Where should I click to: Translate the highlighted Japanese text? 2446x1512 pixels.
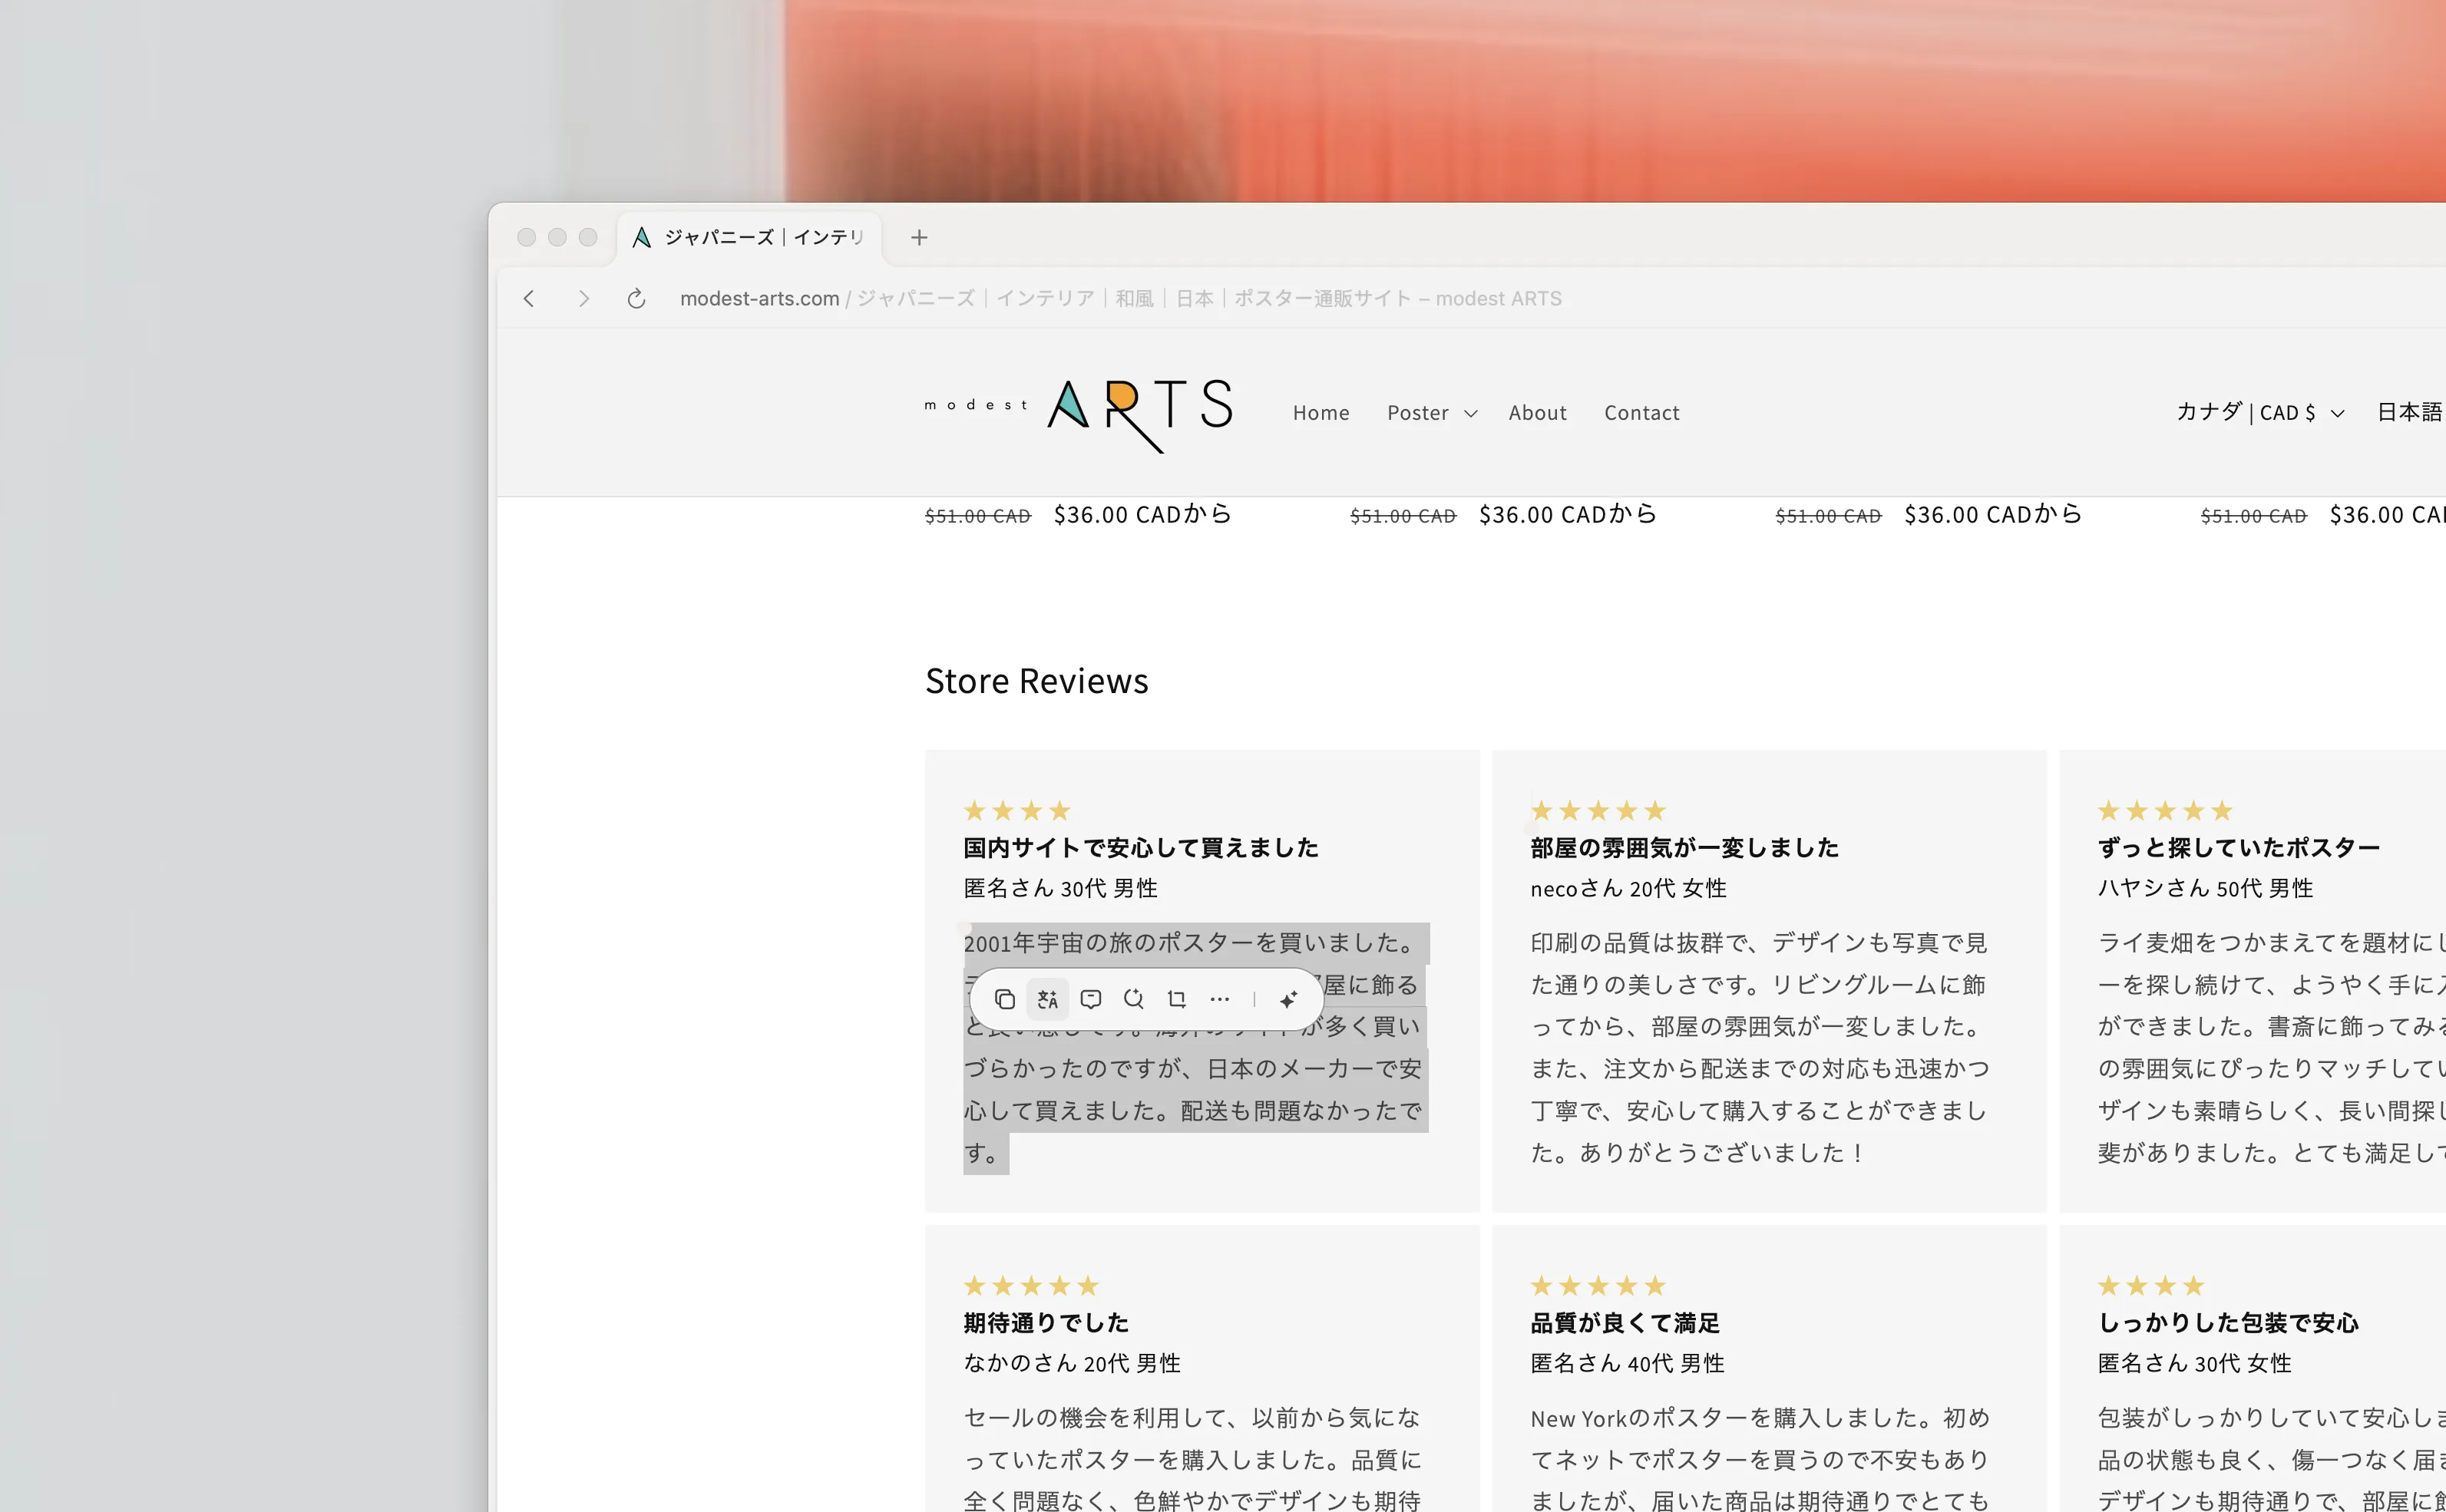click(1047, 999)
